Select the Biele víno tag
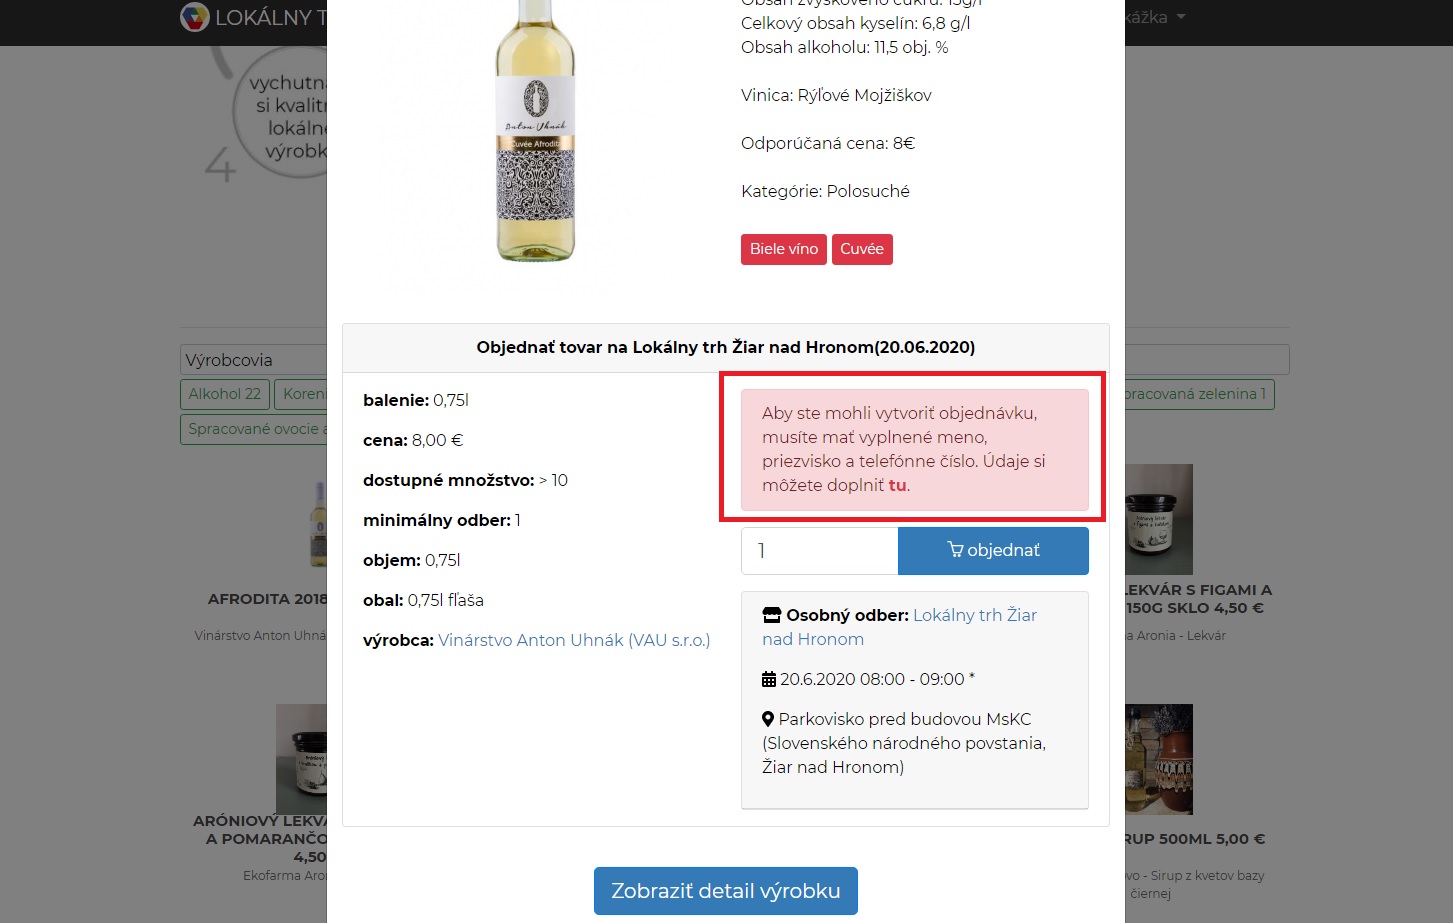The image size is (1453, 923). pyautogui.click(x=783, y=249)
